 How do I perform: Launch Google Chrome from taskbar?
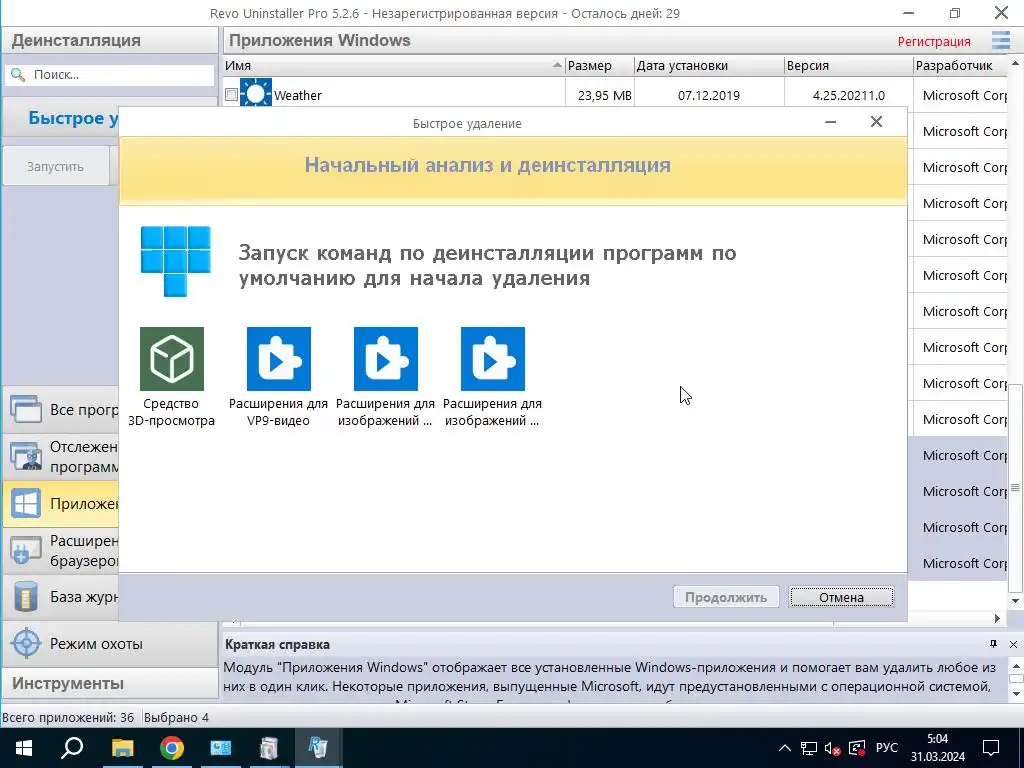point(172,748)
